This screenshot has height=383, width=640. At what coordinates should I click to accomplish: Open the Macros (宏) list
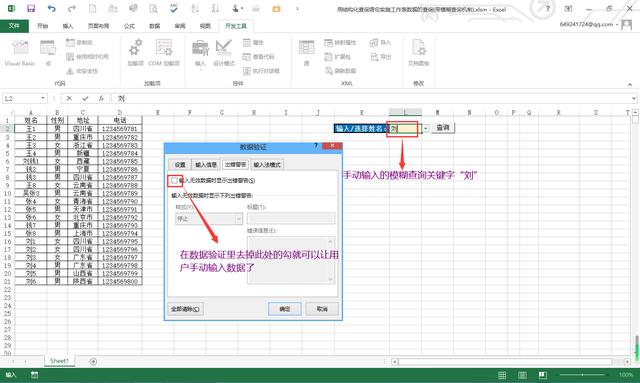(48, 53)
